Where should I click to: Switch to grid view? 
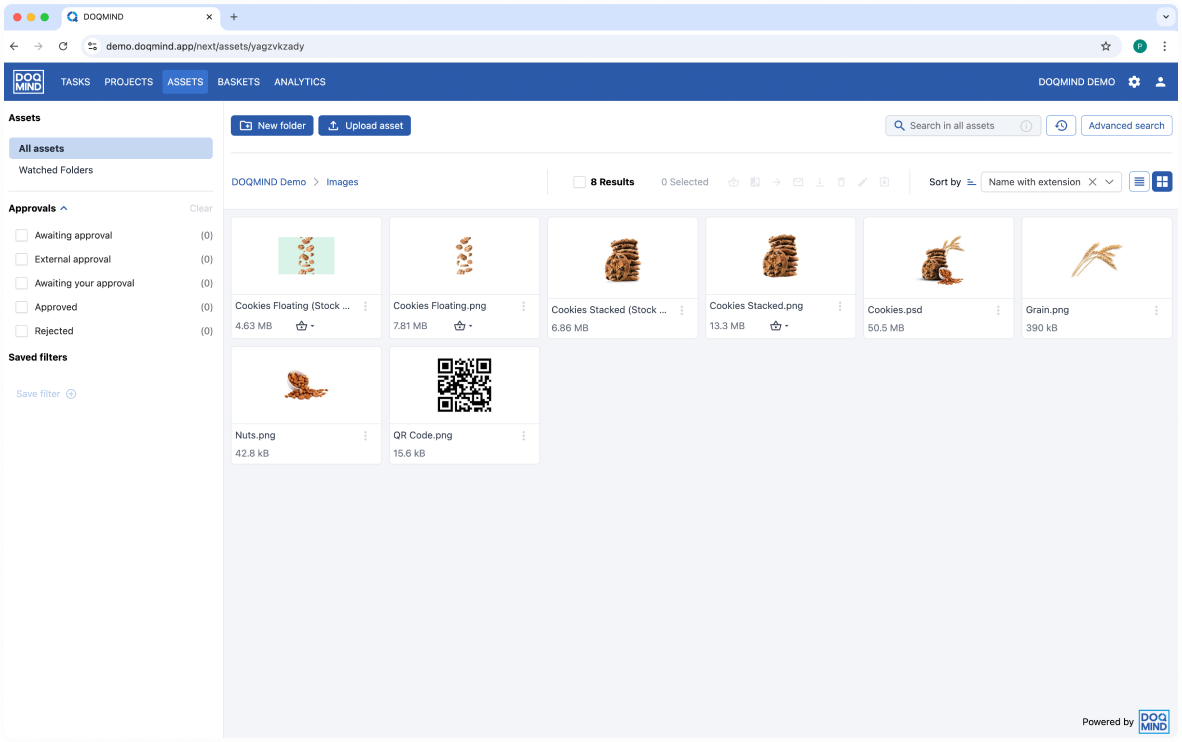click(1162, 182)
